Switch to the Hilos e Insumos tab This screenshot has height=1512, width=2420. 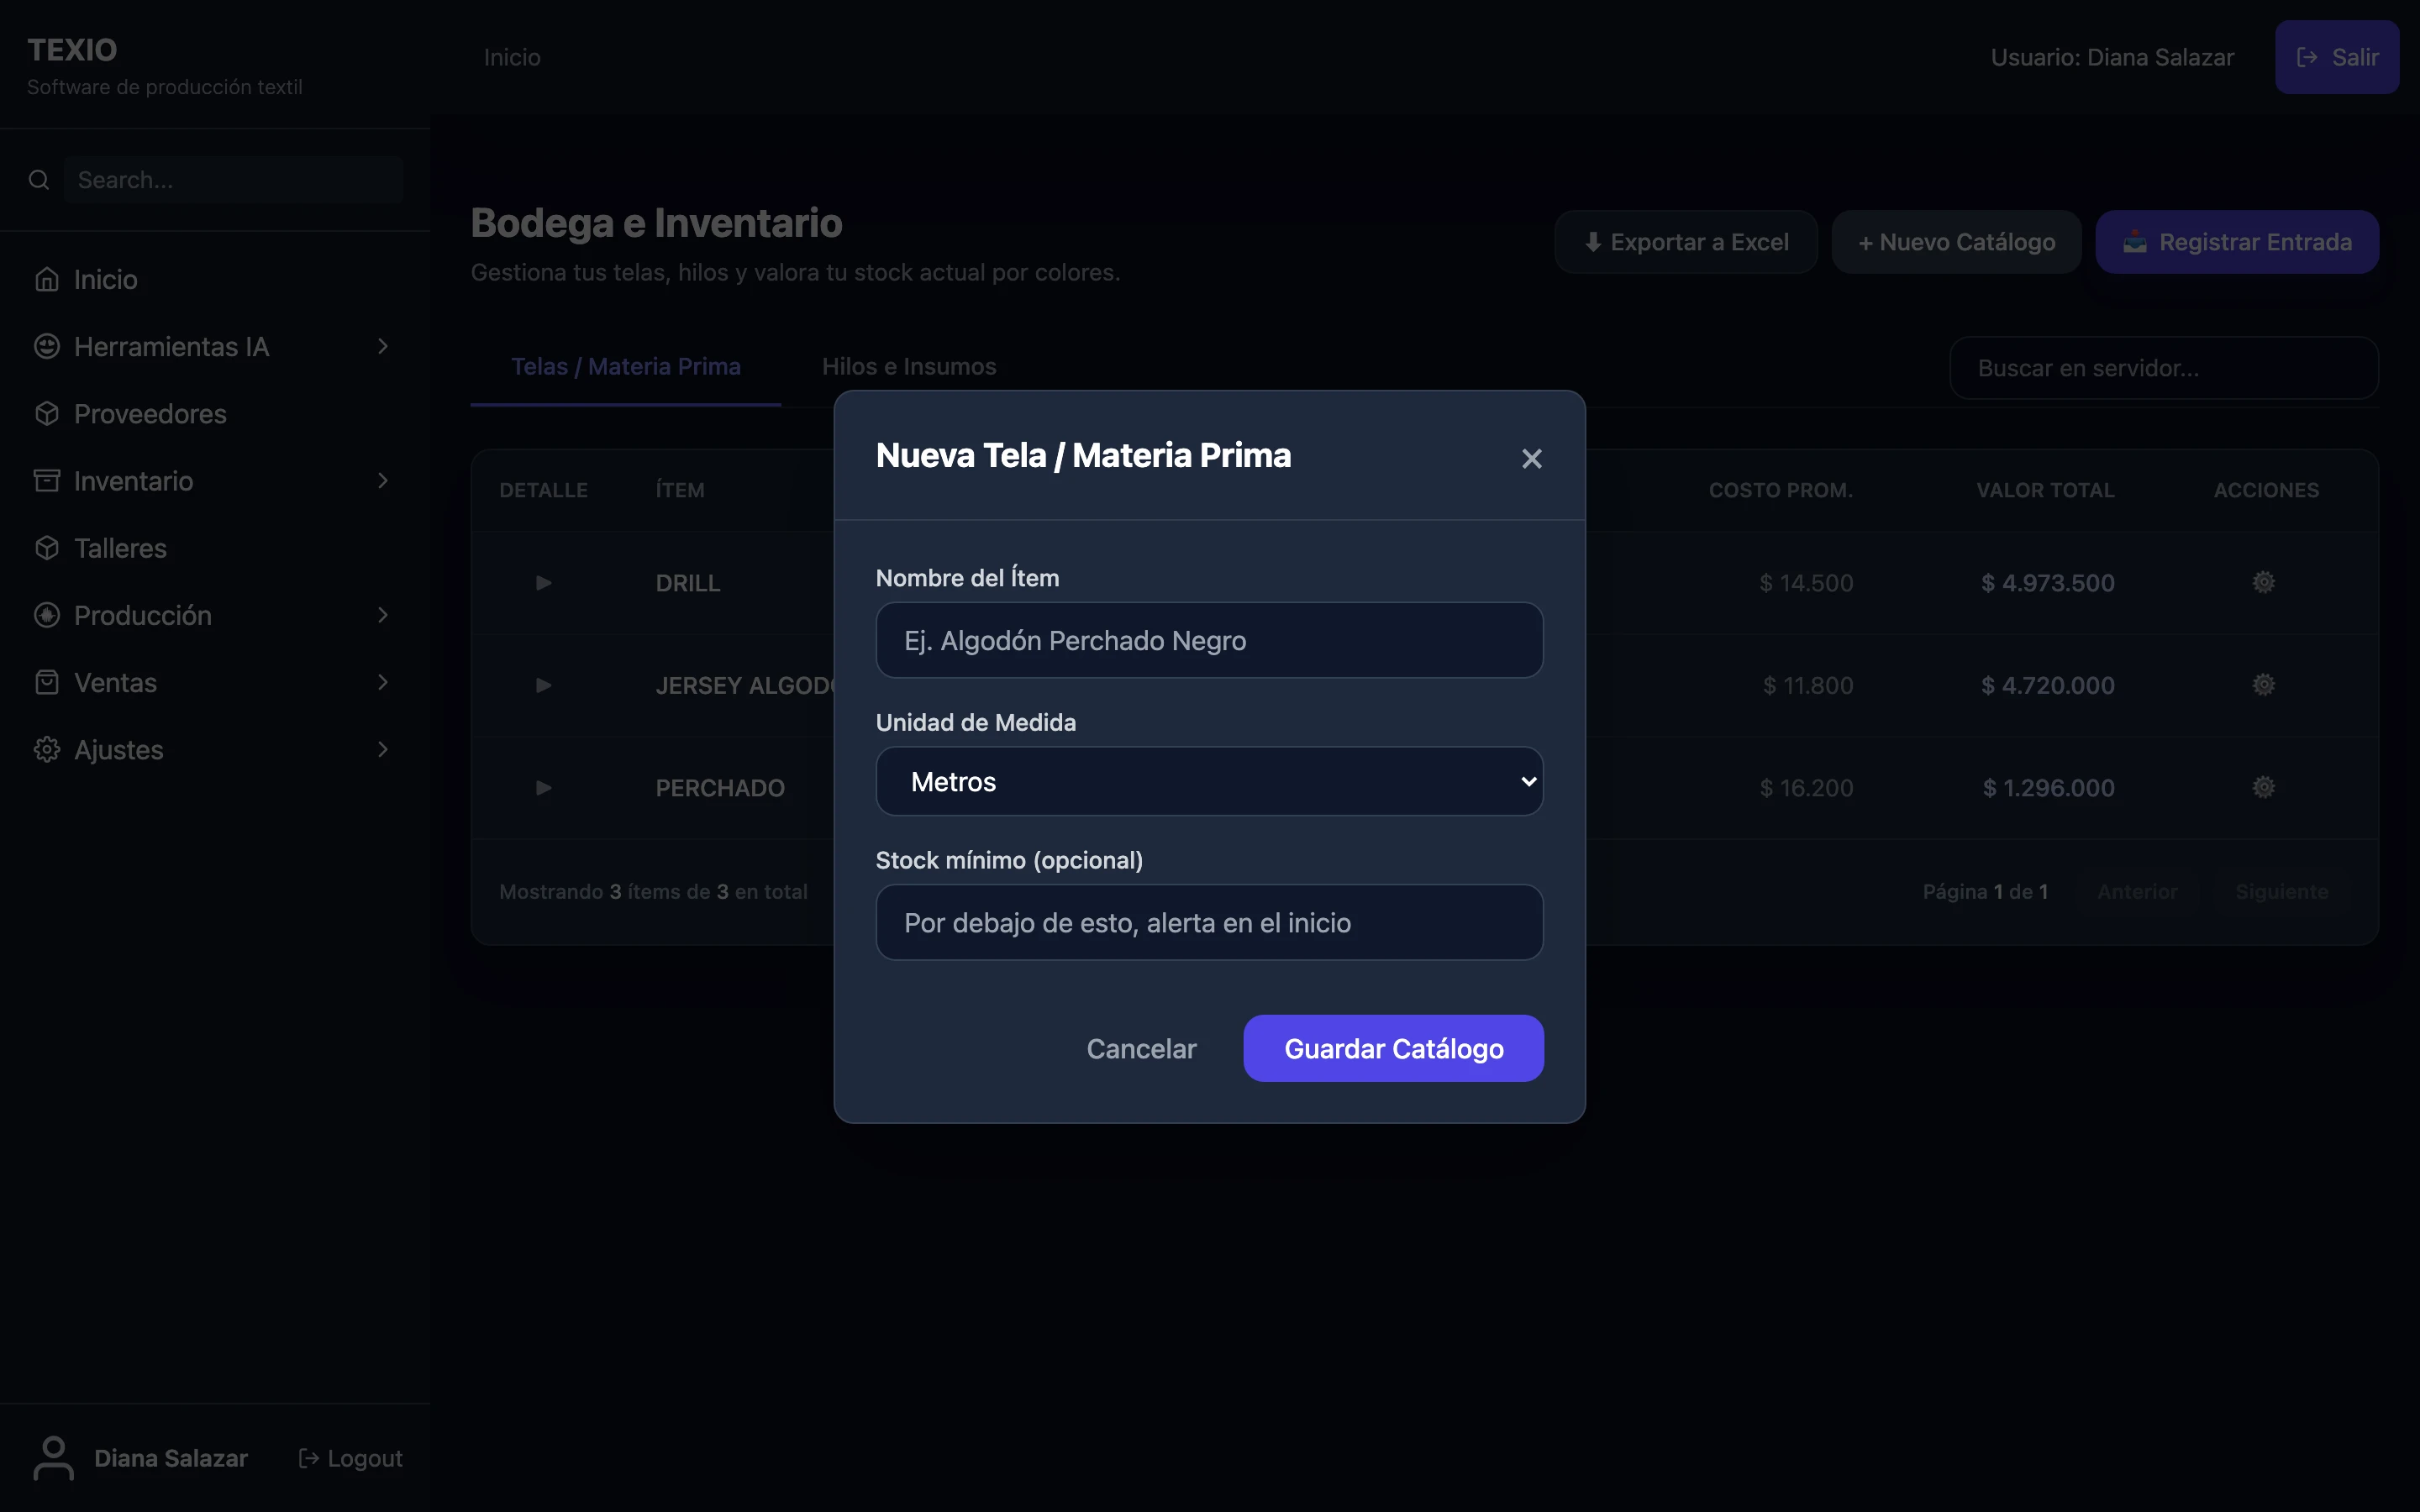(x=909, y=366)
